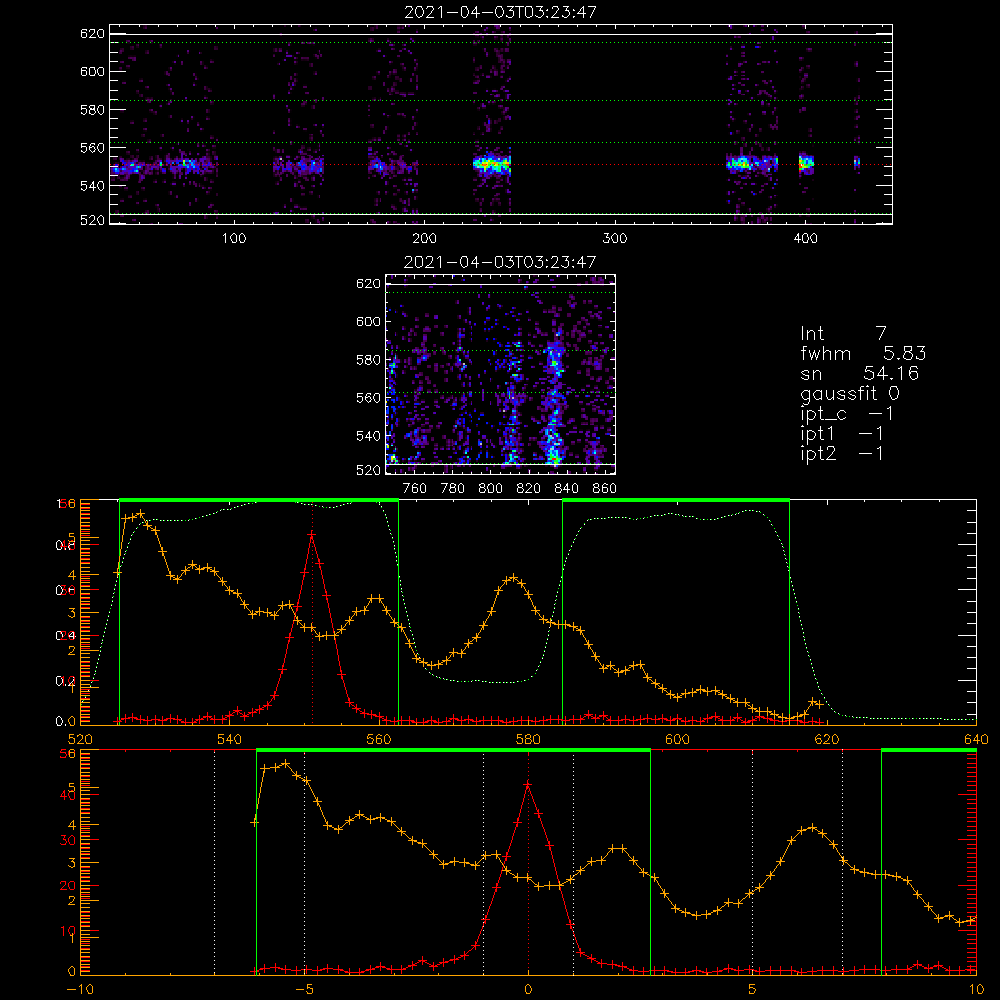
Task: Click x-axis label 100 on top spectrogram
Action: click(x=234, y=239)
